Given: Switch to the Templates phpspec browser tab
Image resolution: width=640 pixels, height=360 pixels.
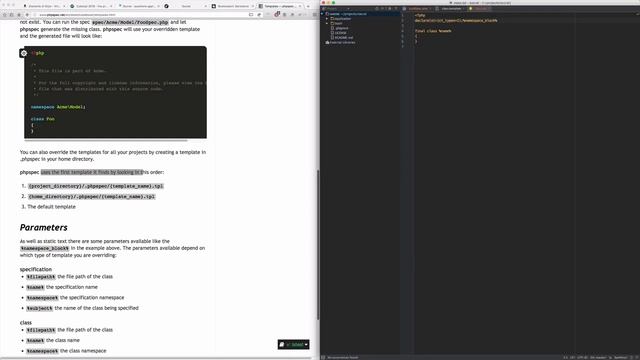Looking at the screenshot, I should pos(279,6).
